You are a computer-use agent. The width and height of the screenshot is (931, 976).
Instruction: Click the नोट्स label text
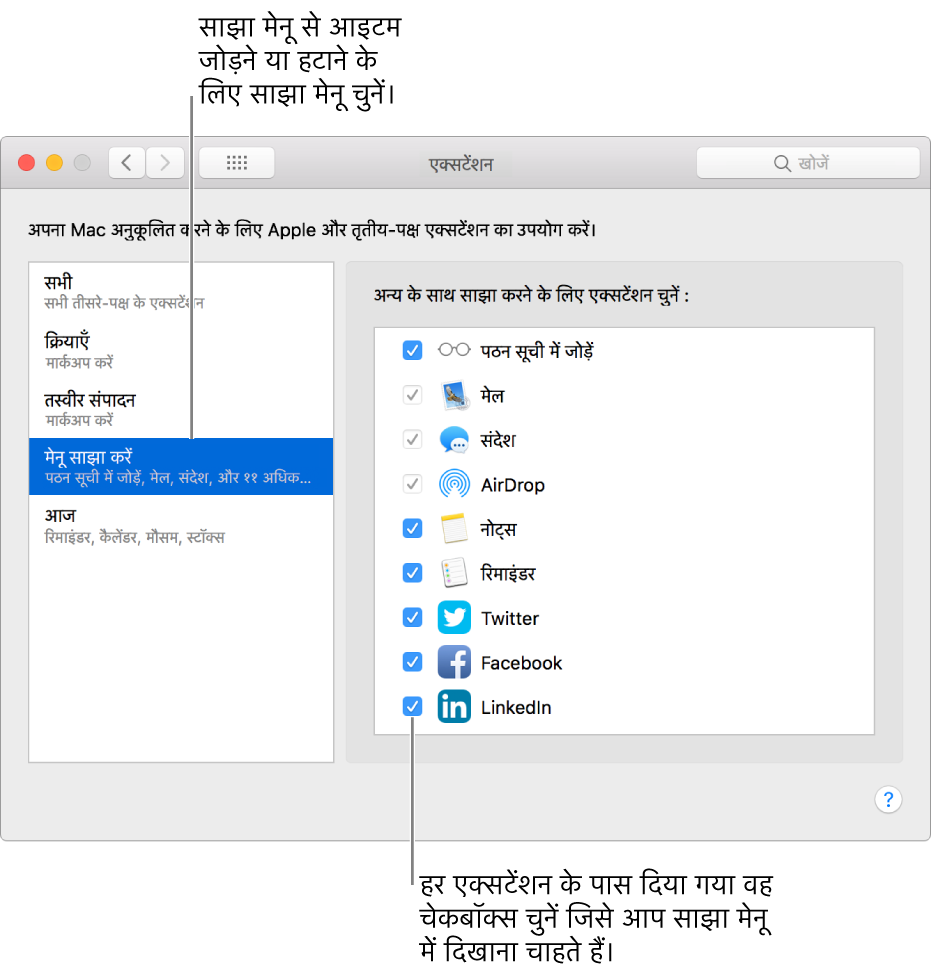click(498, 529)
